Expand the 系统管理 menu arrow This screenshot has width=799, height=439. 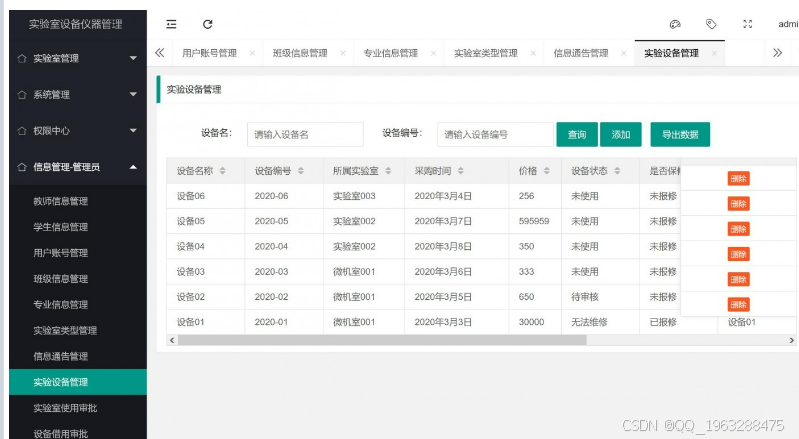[x=133, y=94]
